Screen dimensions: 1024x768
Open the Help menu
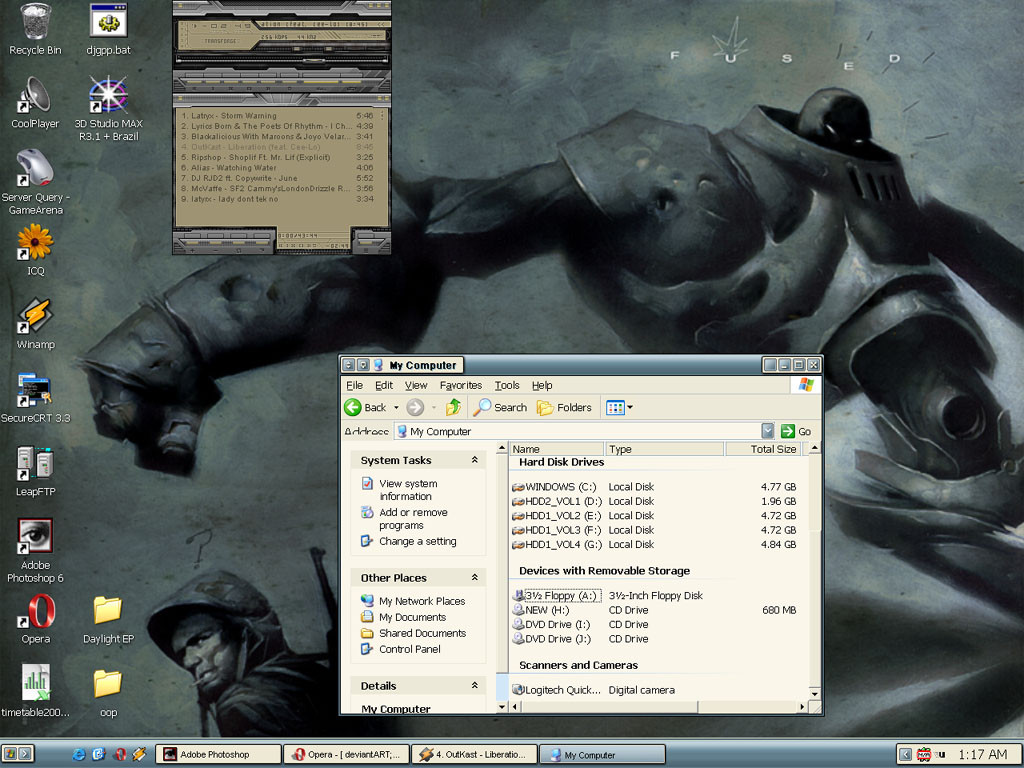click(x=542, y=385)
